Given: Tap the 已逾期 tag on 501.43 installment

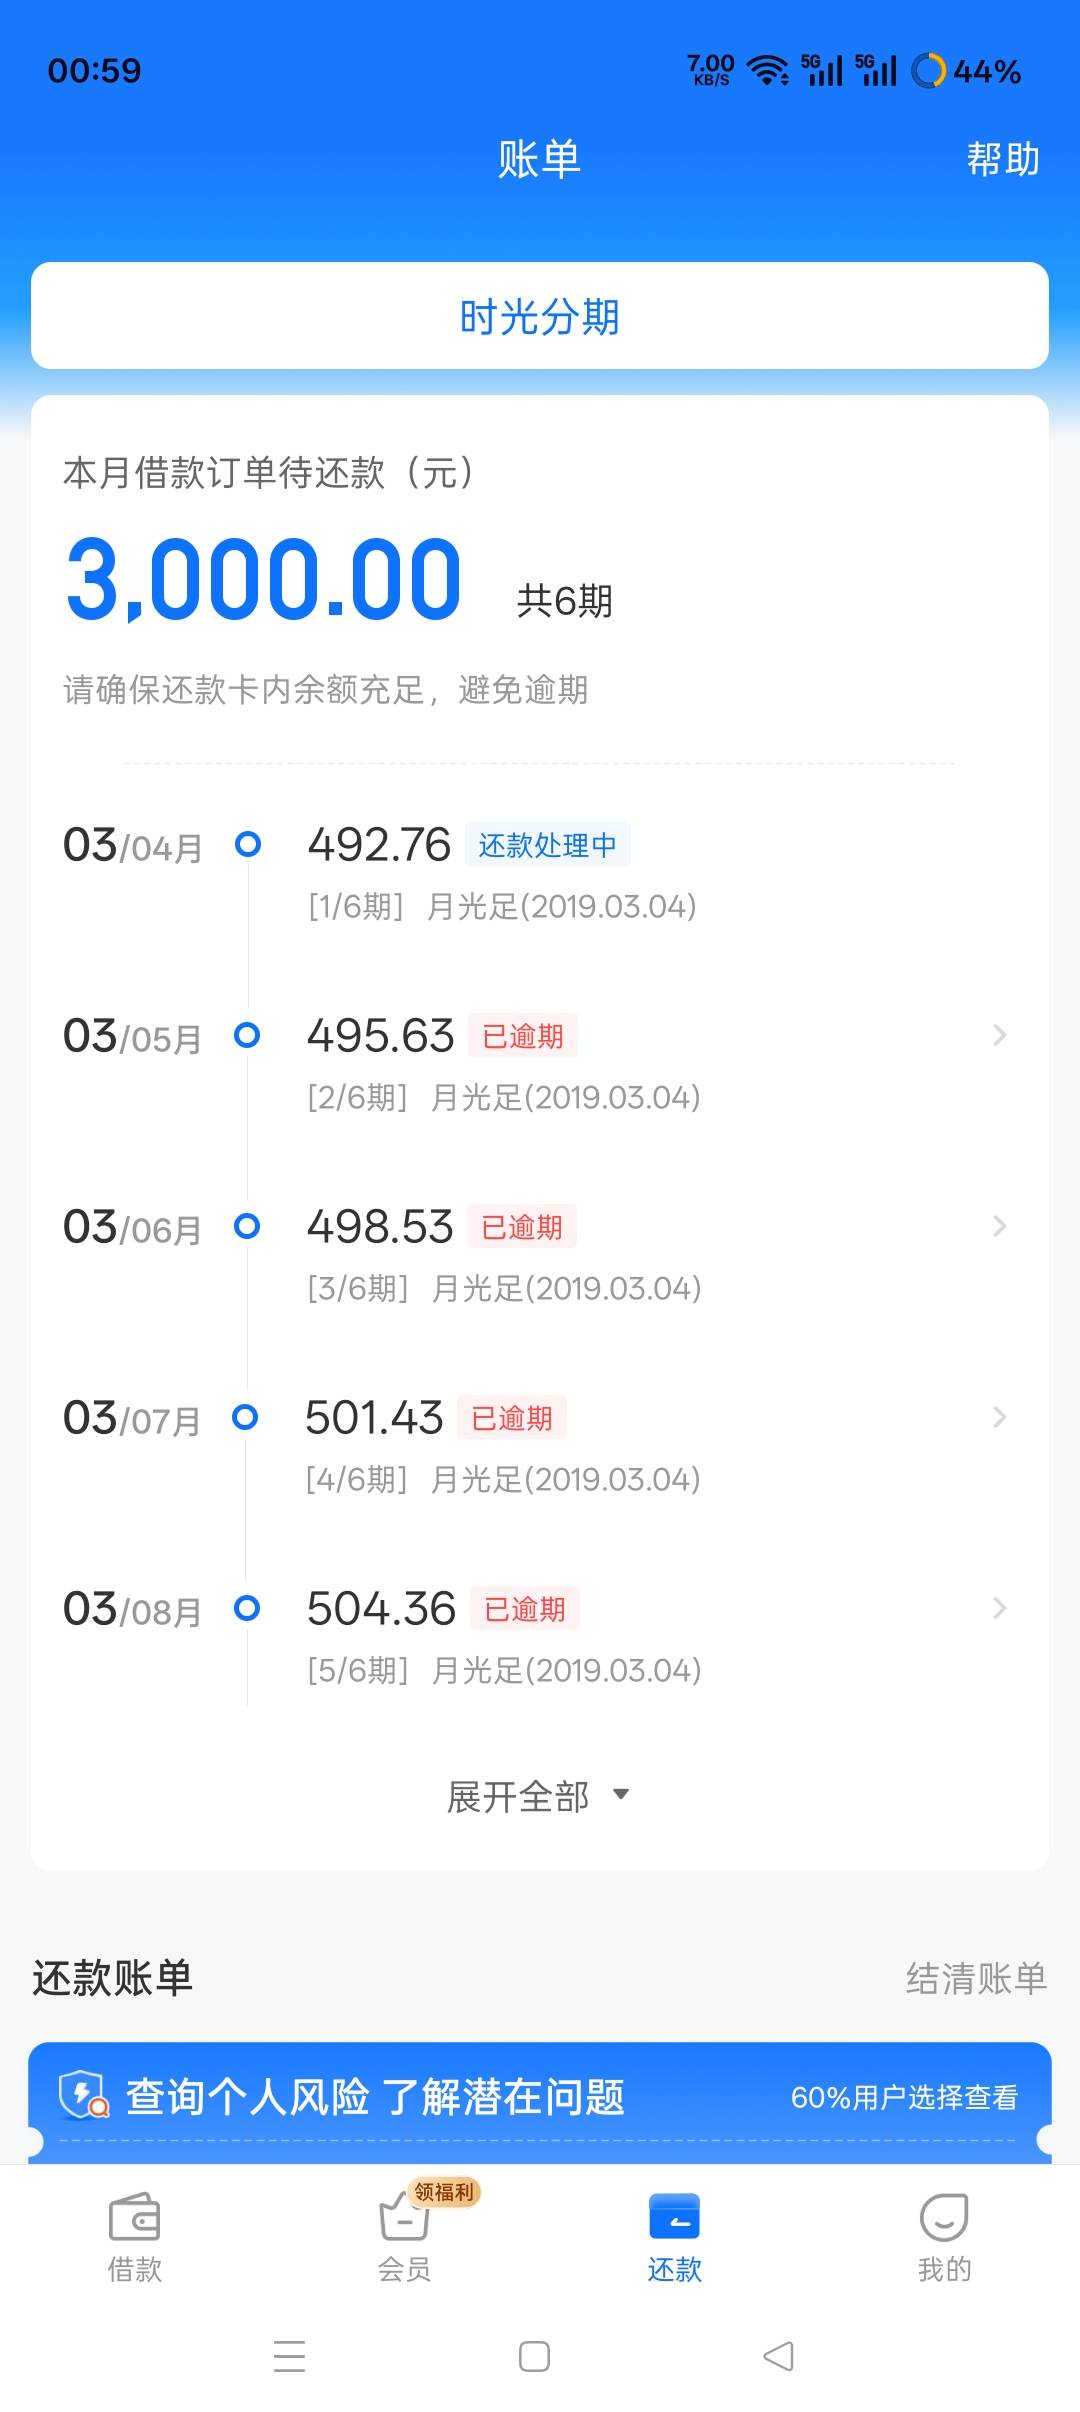Looking at the screenshot, I should (512, 1418).
